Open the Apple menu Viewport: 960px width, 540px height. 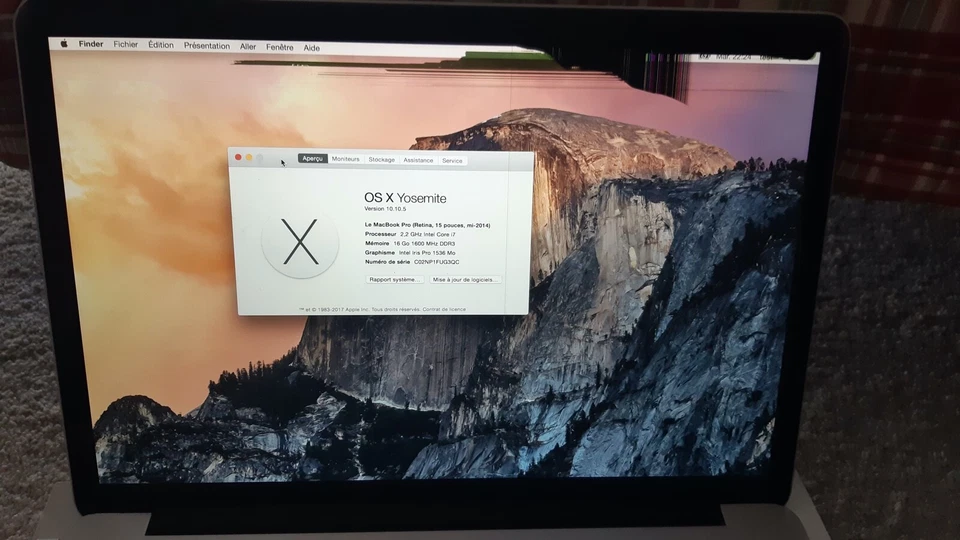click(x=64, y=43)
